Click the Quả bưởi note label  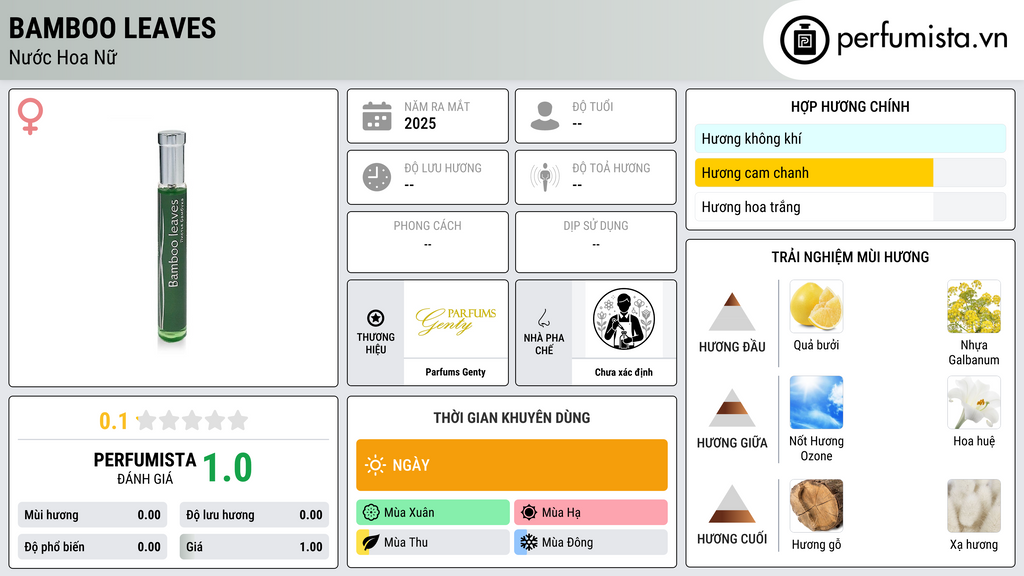pyautogui.click(x=816, y=345)
